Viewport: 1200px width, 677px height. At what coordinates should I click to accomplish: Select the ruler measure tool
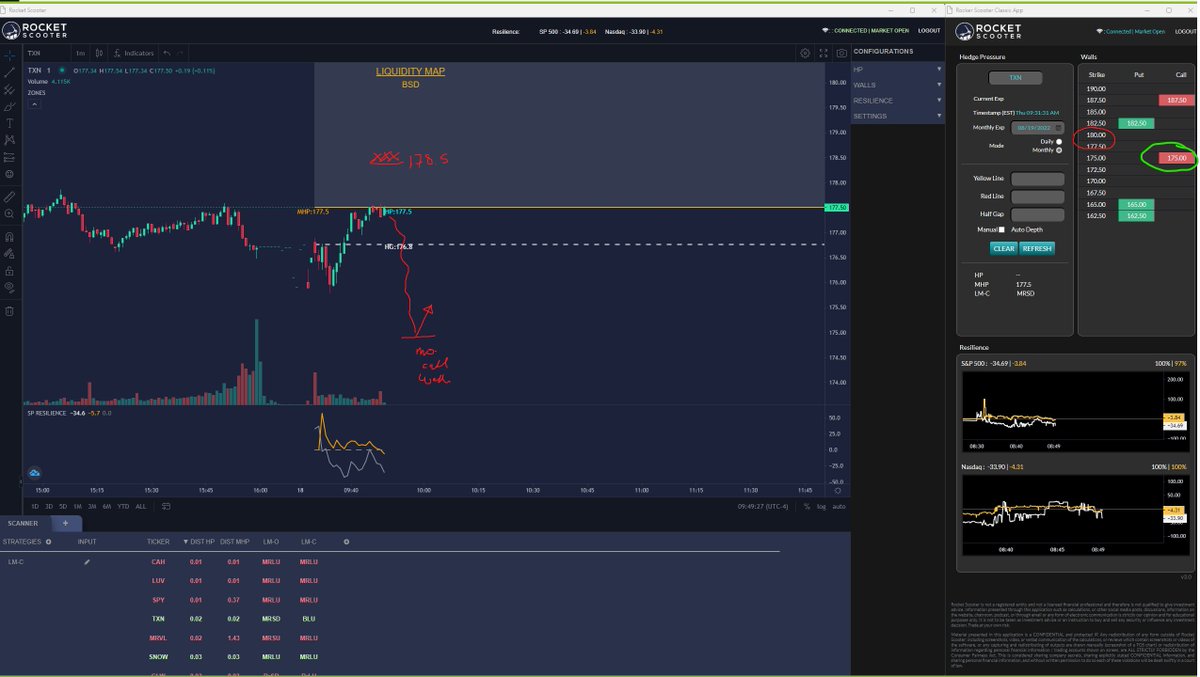pyautogui.click(x=9, y=197)
